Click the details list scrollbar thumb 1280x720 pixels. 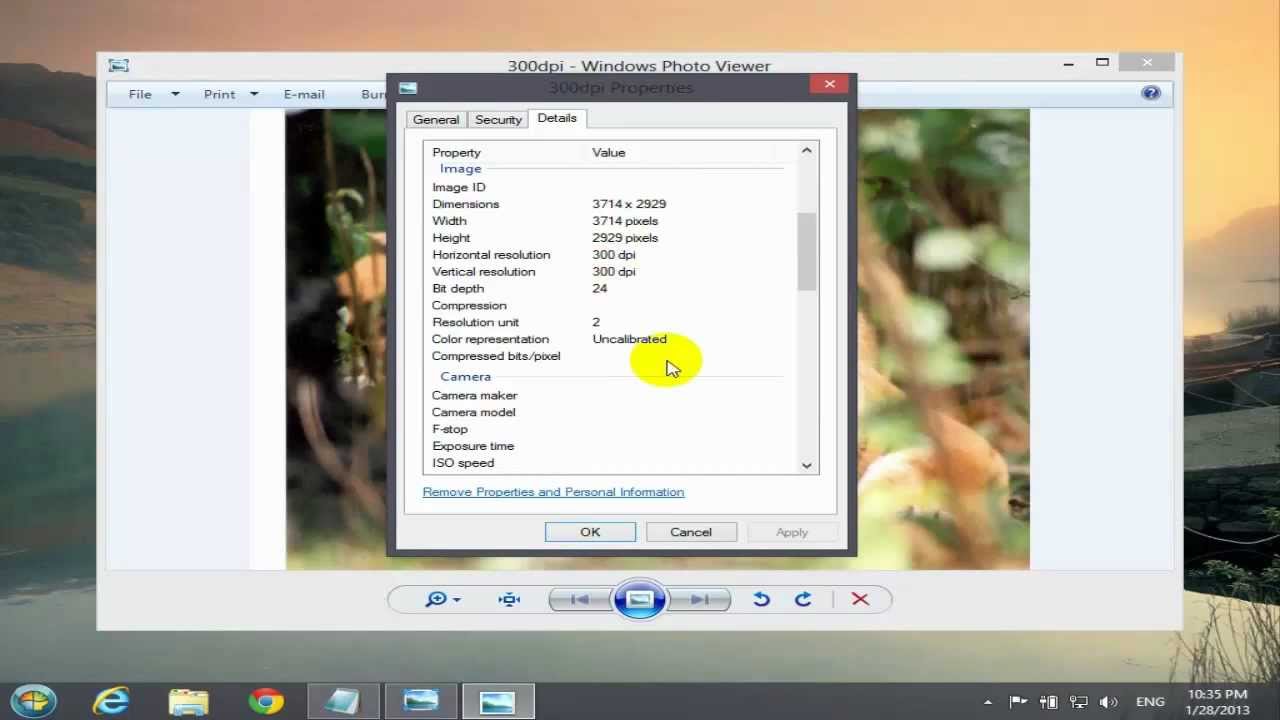(807, 251)
